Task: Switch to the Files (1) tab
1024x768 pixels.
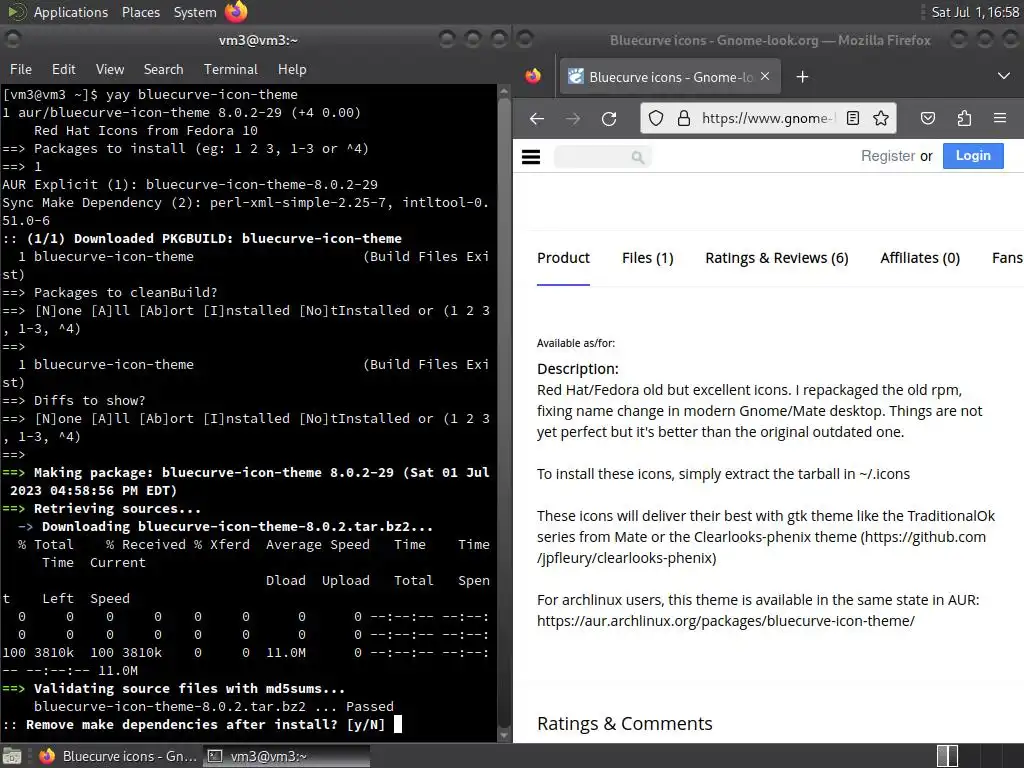Action: [647, 258]
